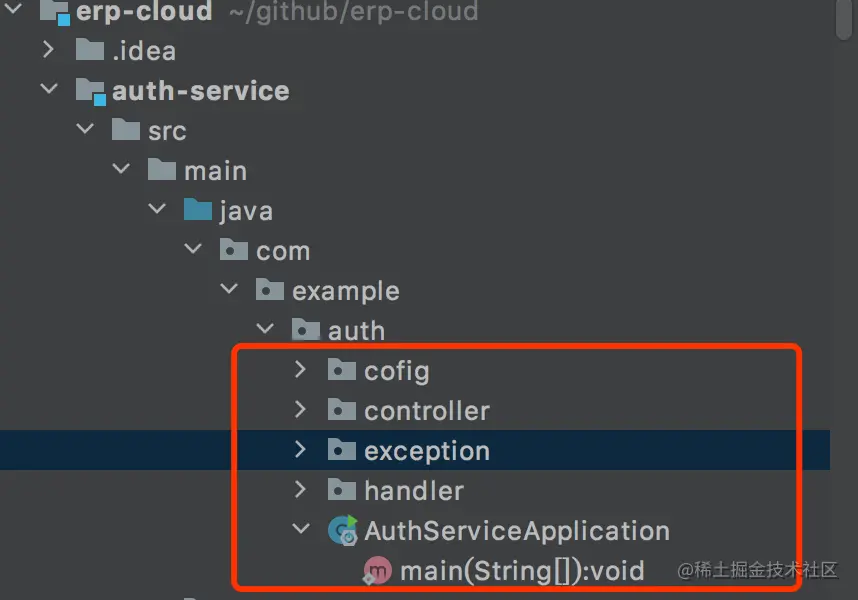This screenshot has width=858, height=600.
Task: Select the main folder label
Action: point(216,171)
